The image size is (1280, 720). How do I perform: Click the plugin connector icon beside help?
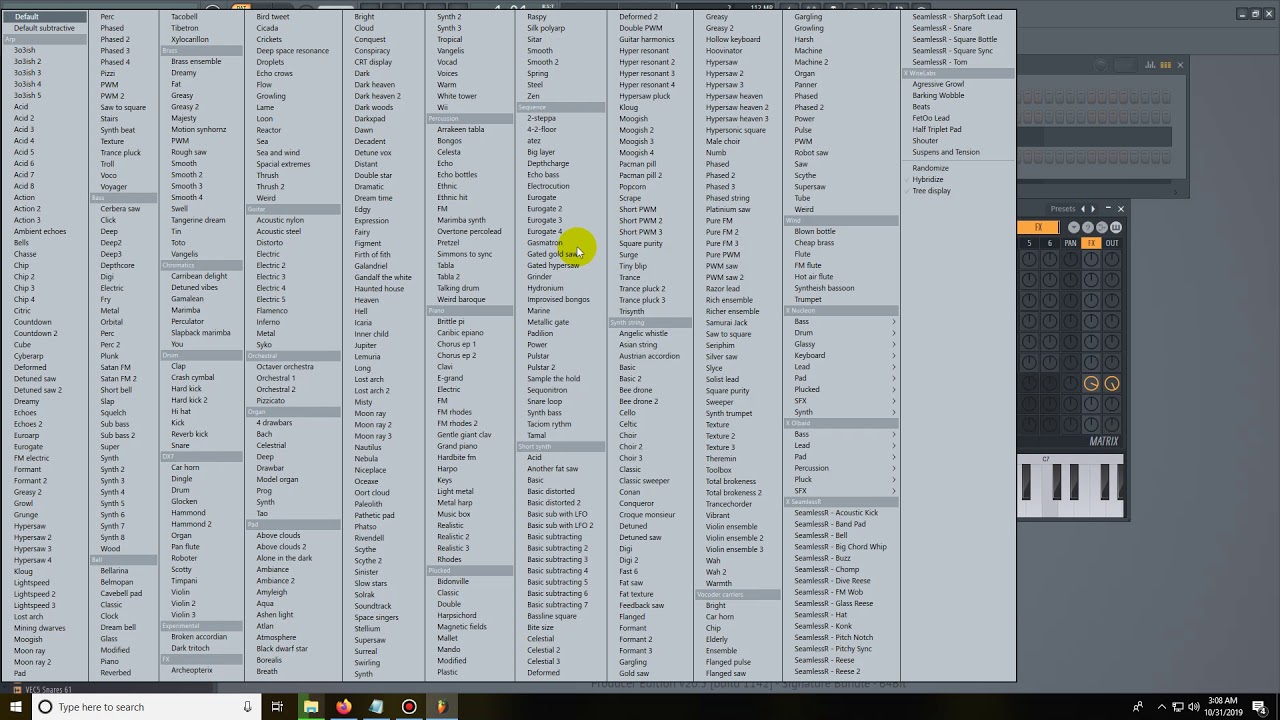1102,227
